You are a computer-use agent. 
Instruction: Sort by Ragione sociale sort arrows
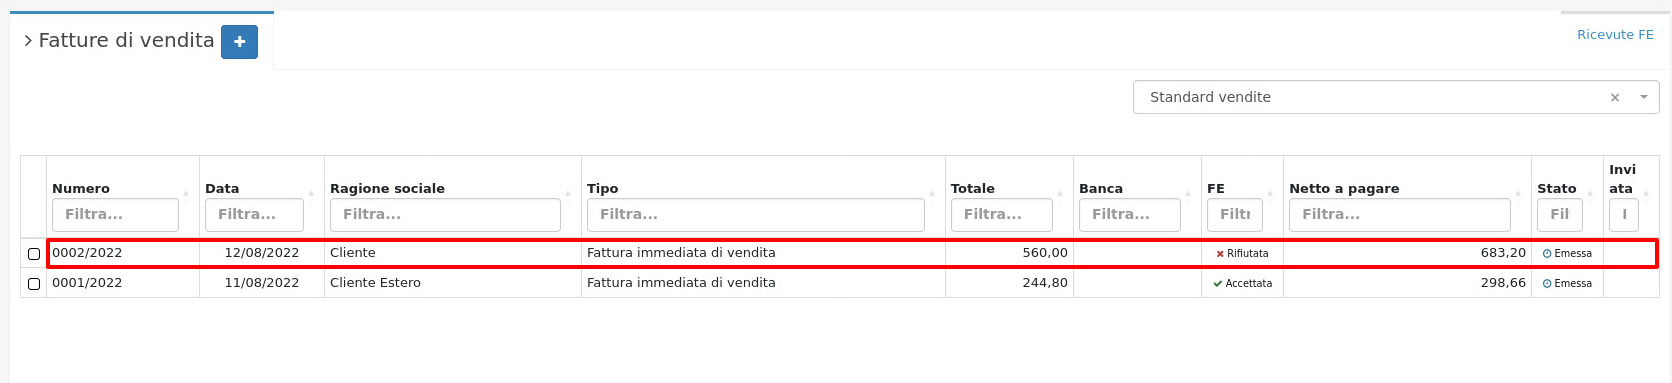(x=568, y=192)
